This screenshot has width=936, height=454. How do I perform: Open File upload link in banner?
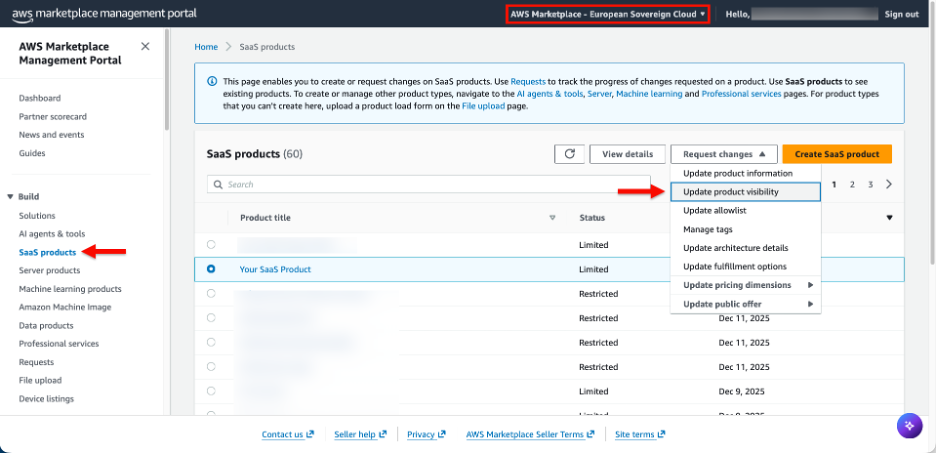(x=484, y=106)
